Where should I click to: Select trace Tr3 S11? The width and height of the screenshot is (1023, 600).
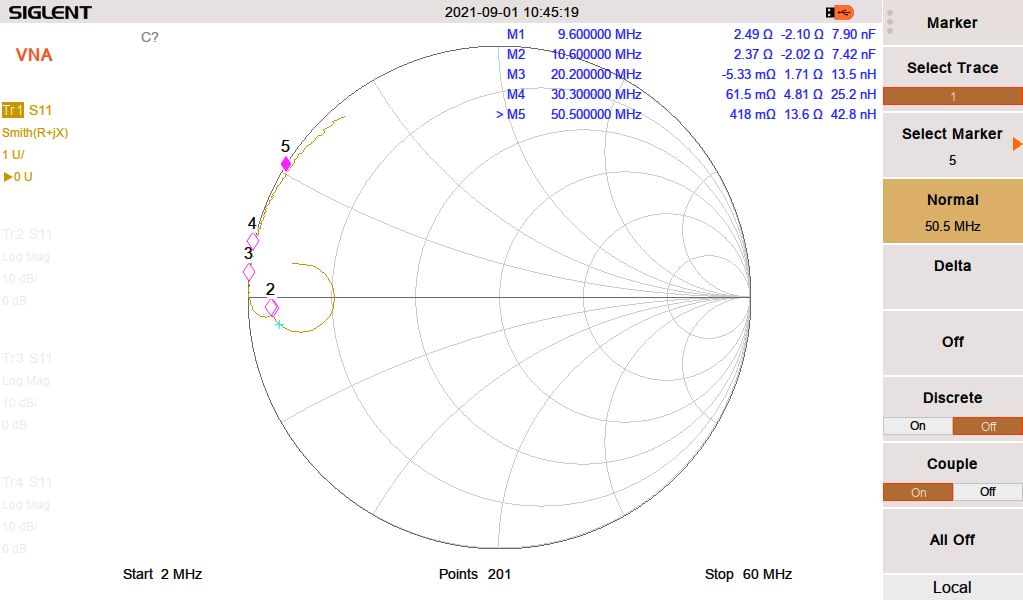pyautogui.click(x=27, y=358)
